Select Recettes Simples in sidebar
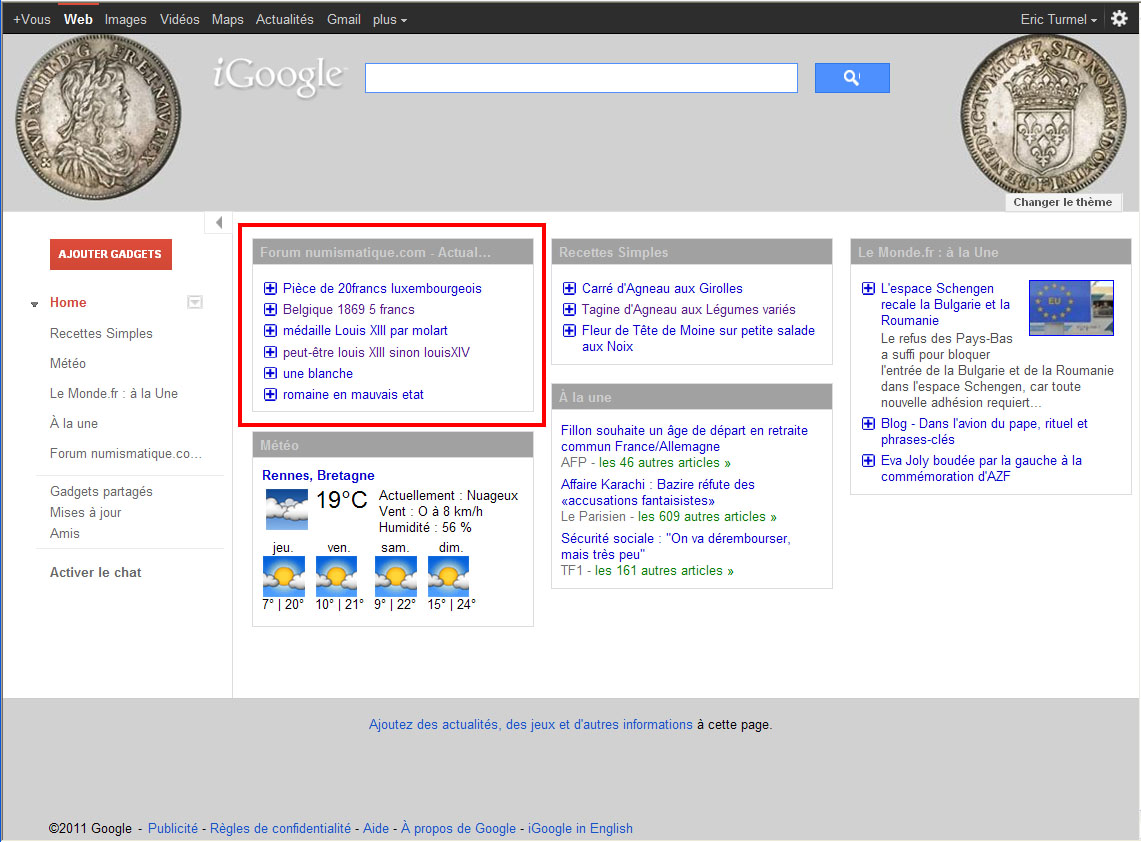 click(x=101, y=333)
